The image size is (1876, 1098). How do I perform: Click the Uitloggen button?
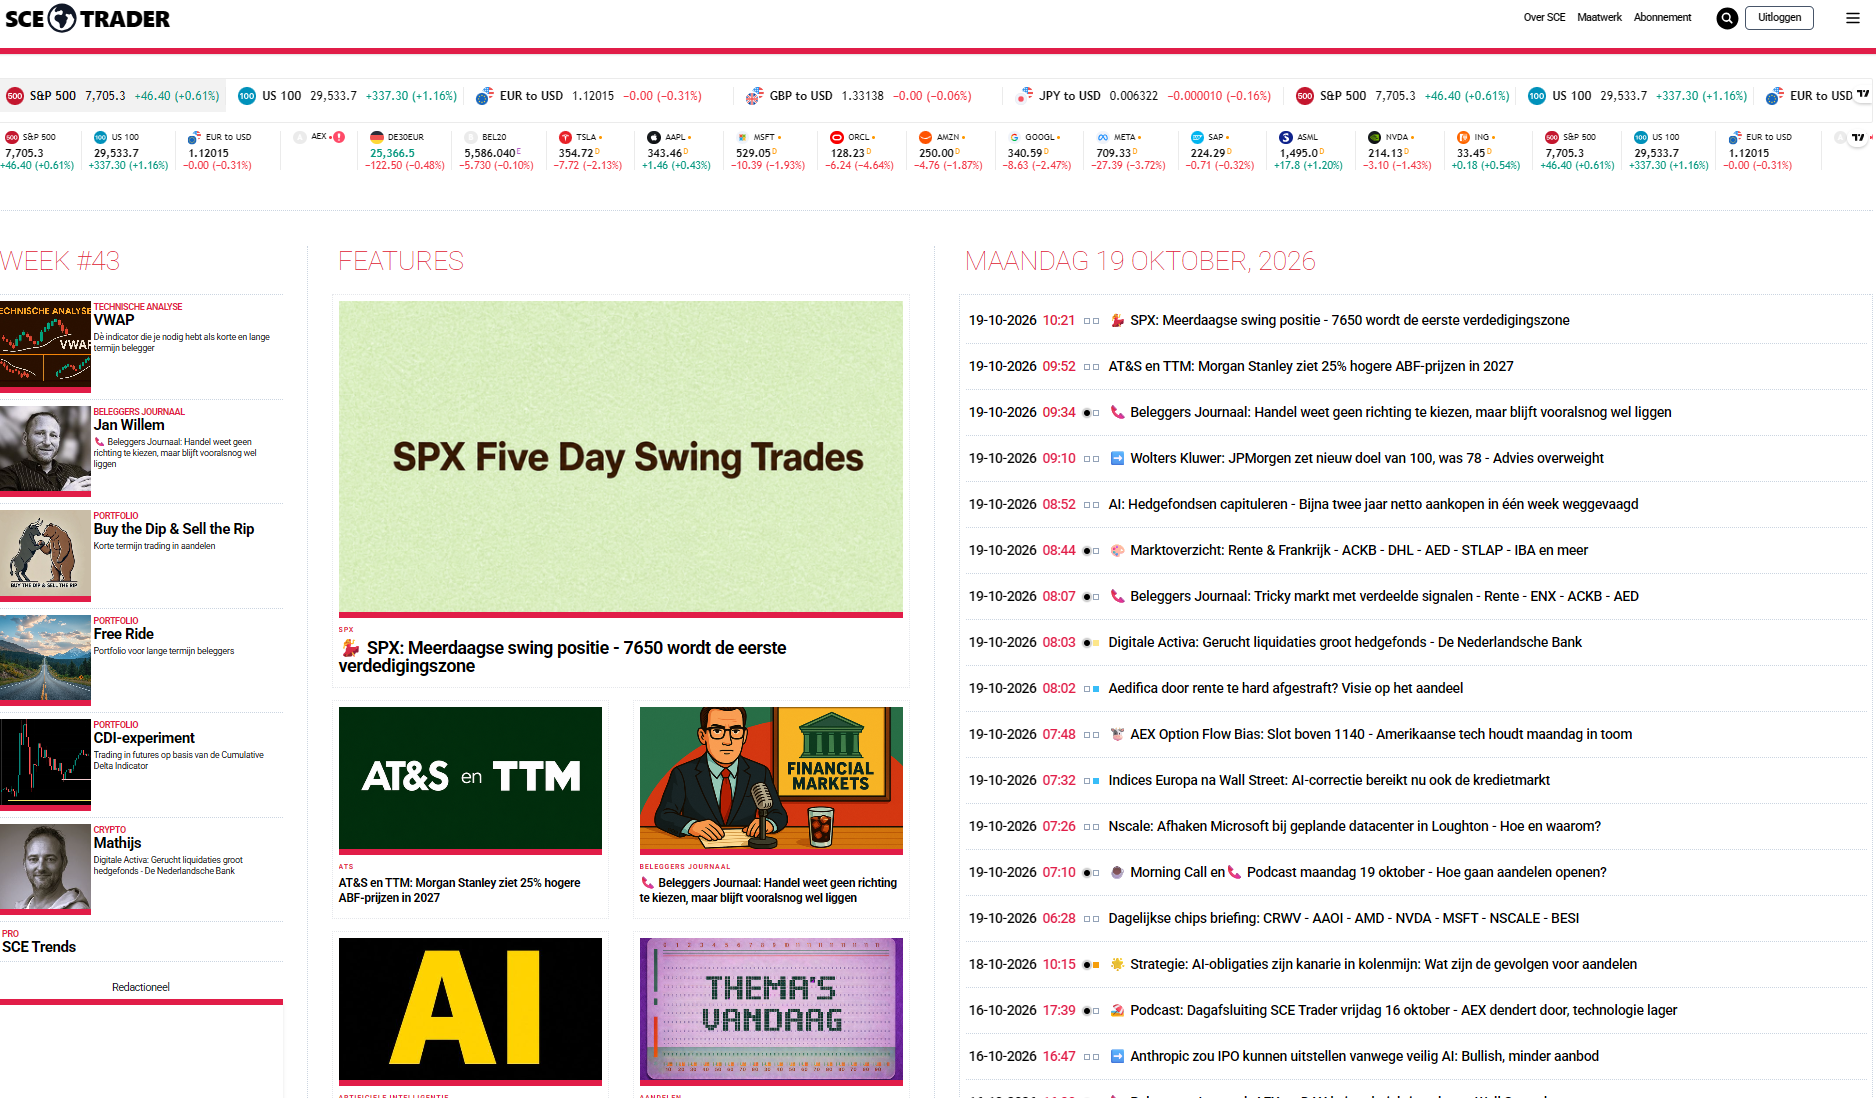point(1779,18)
